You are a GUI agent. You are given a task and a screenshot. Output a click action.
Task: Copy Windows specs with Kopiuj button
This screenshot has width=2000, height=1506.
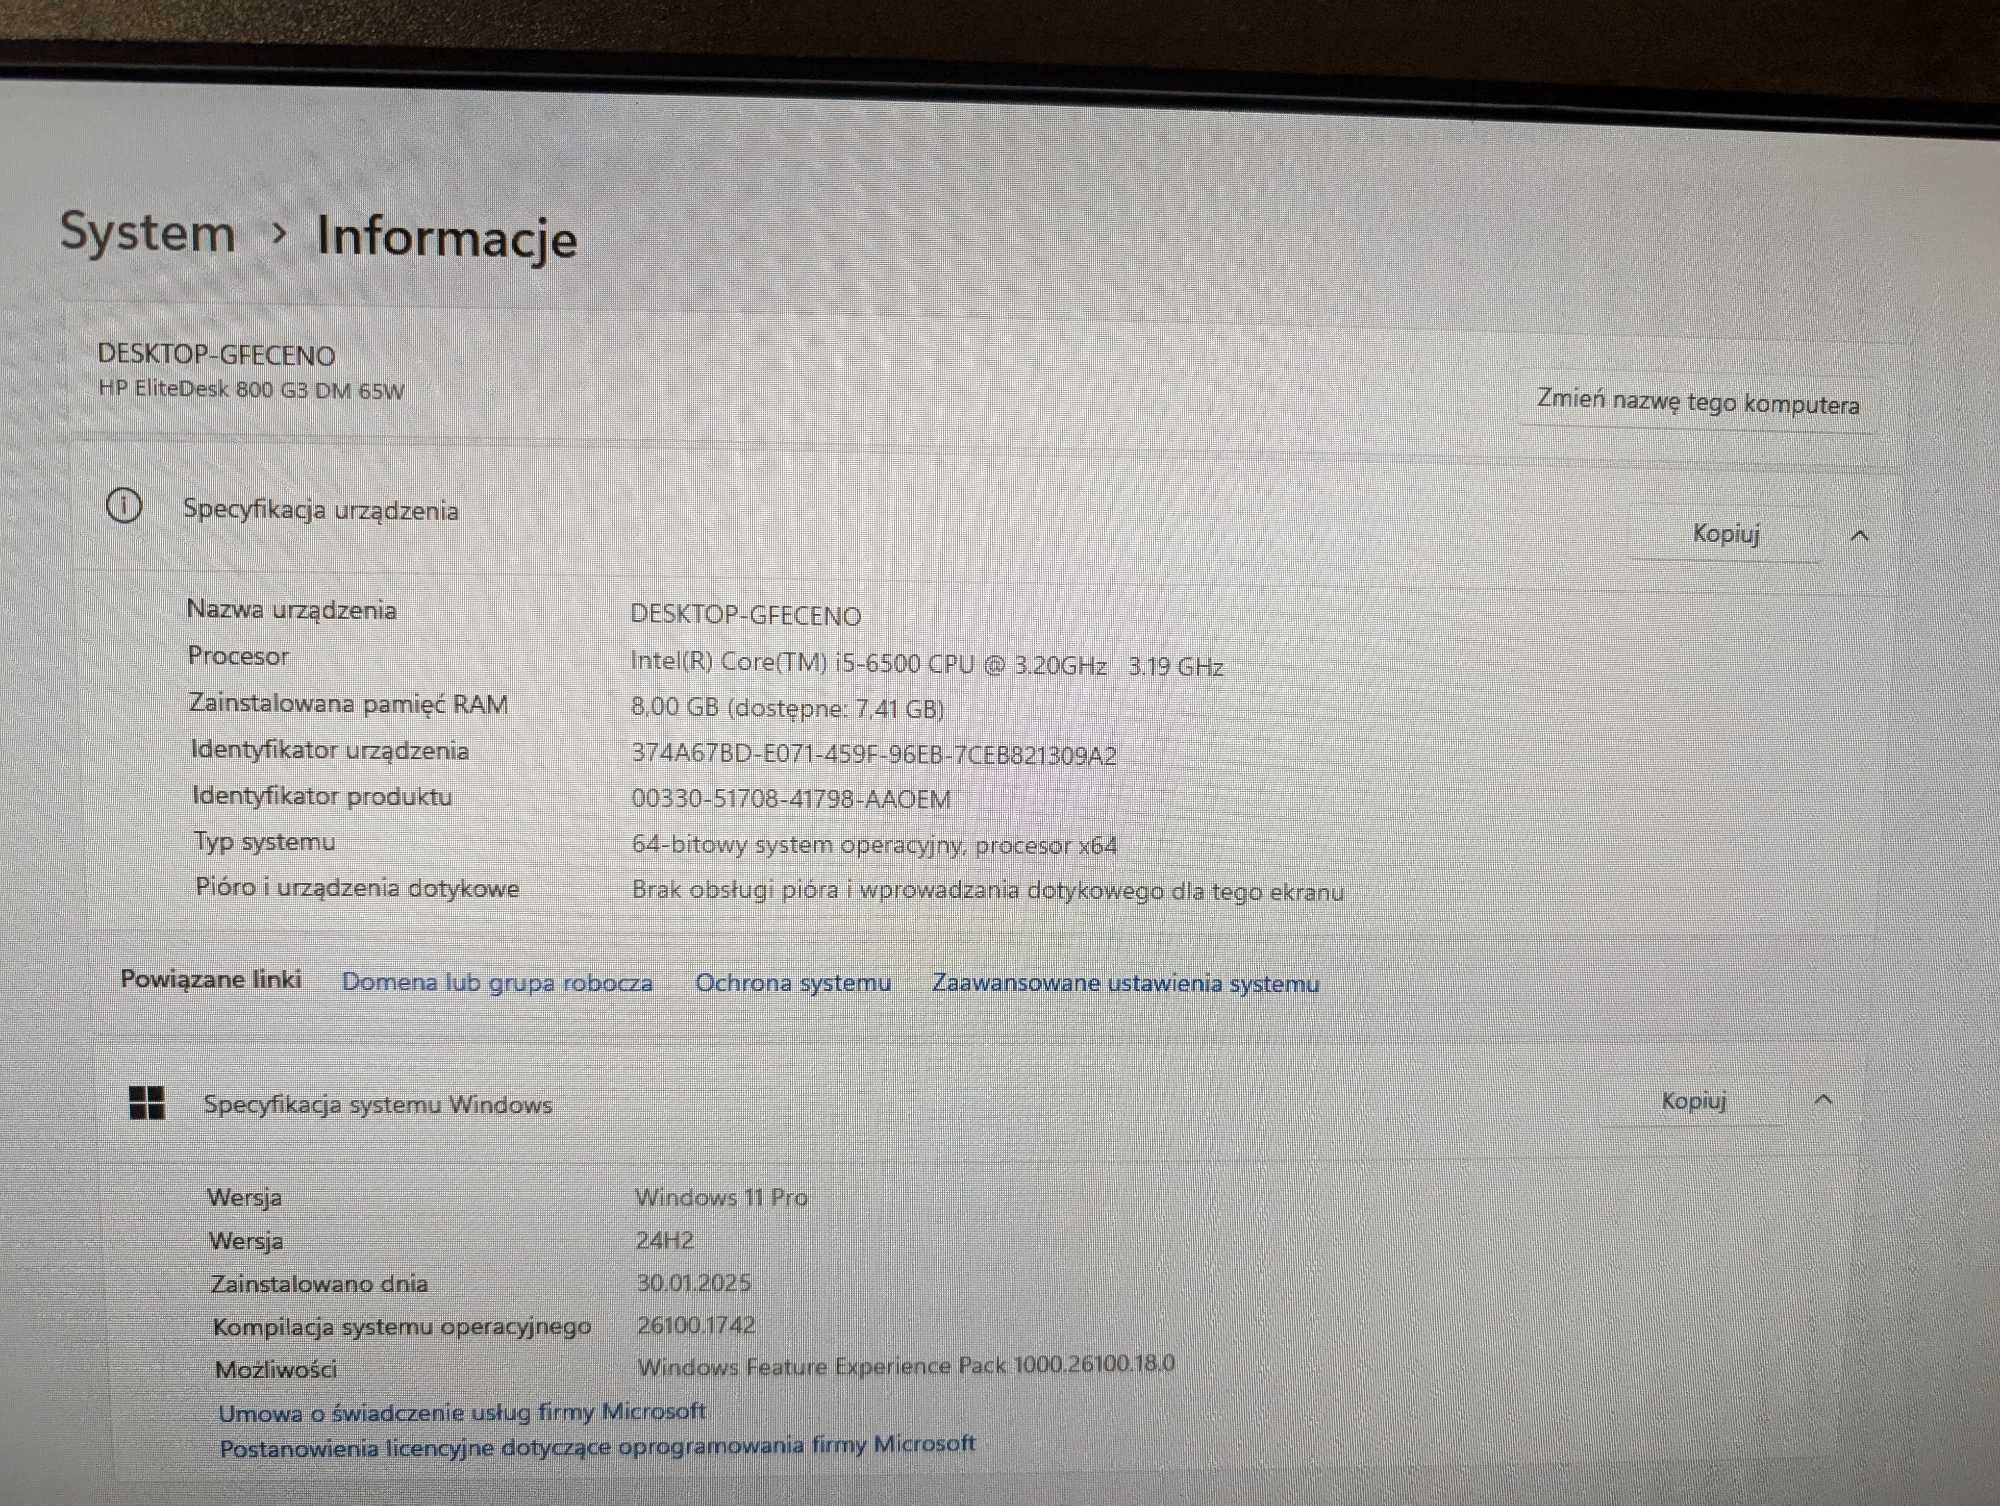tap(1693, 1101)
